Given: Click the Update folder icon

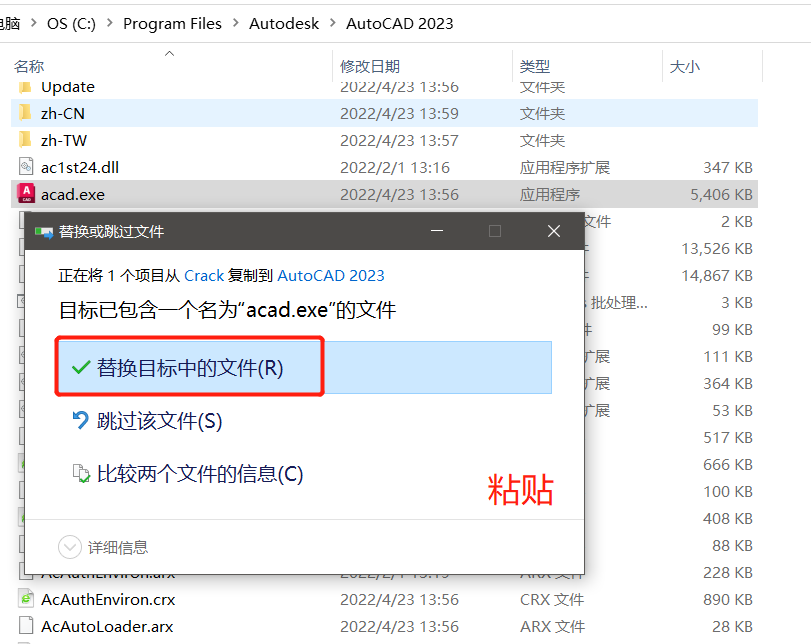Looking at the screenshot, I should pyautogui.click(x=25, y=86).
